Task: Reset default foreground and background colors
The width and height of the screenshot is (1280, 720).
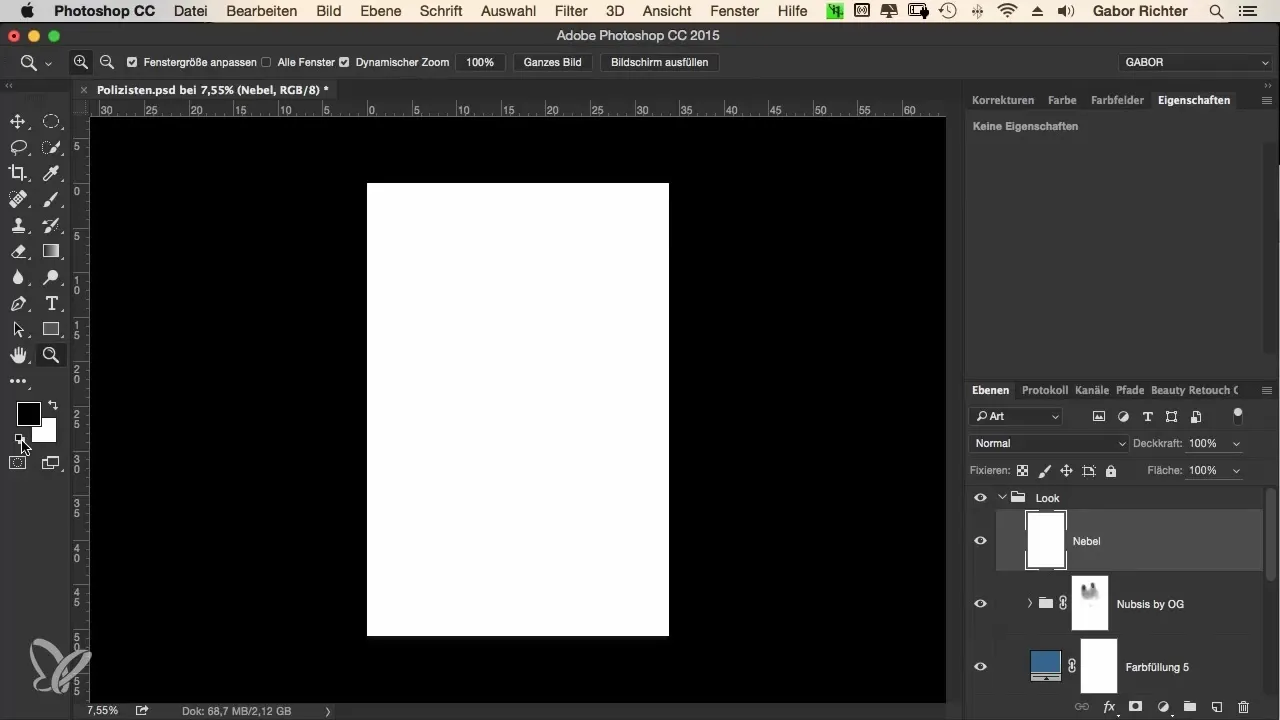Action: pos(19,440)
